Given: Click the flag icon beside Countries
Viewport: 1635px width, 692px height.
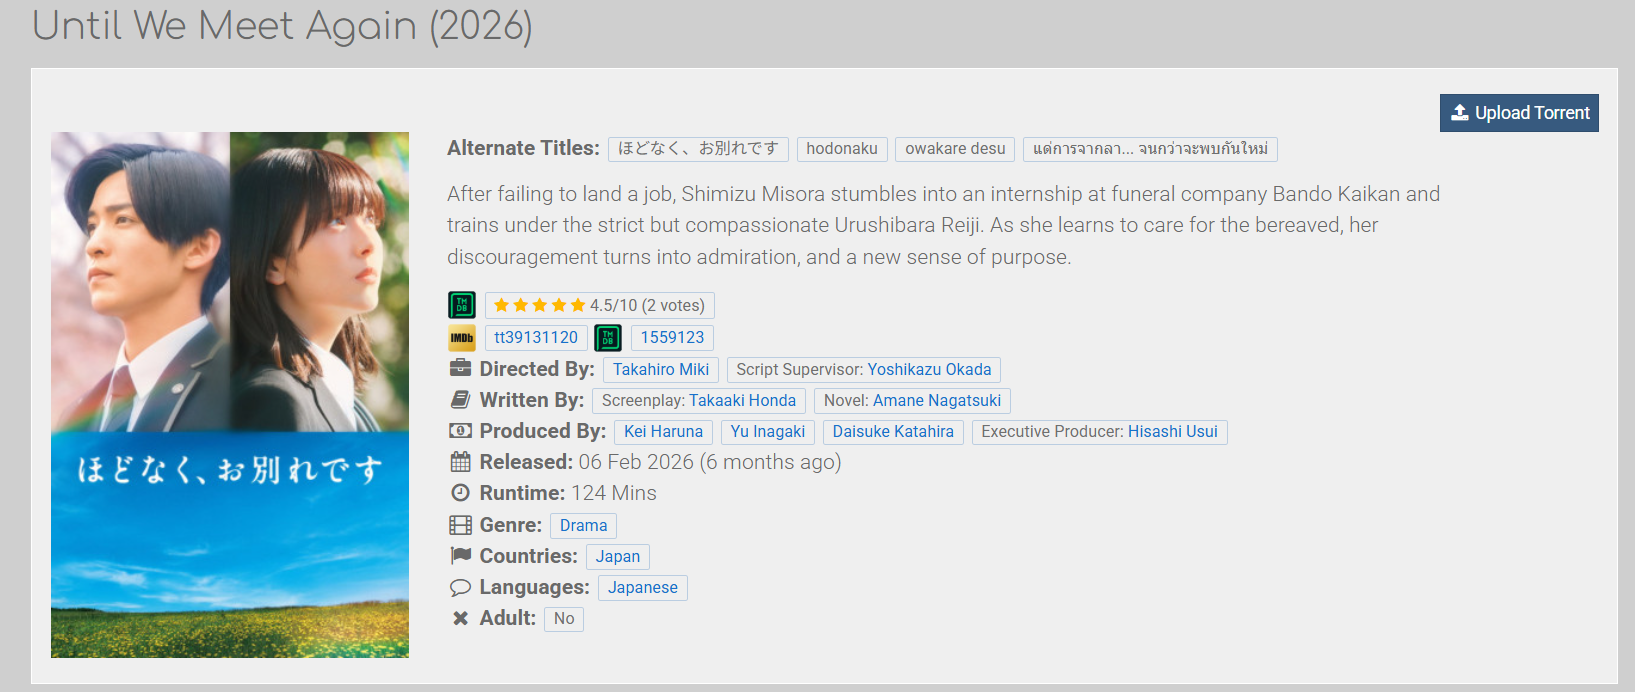Looking at the screenshot, I should pos(460,555).
